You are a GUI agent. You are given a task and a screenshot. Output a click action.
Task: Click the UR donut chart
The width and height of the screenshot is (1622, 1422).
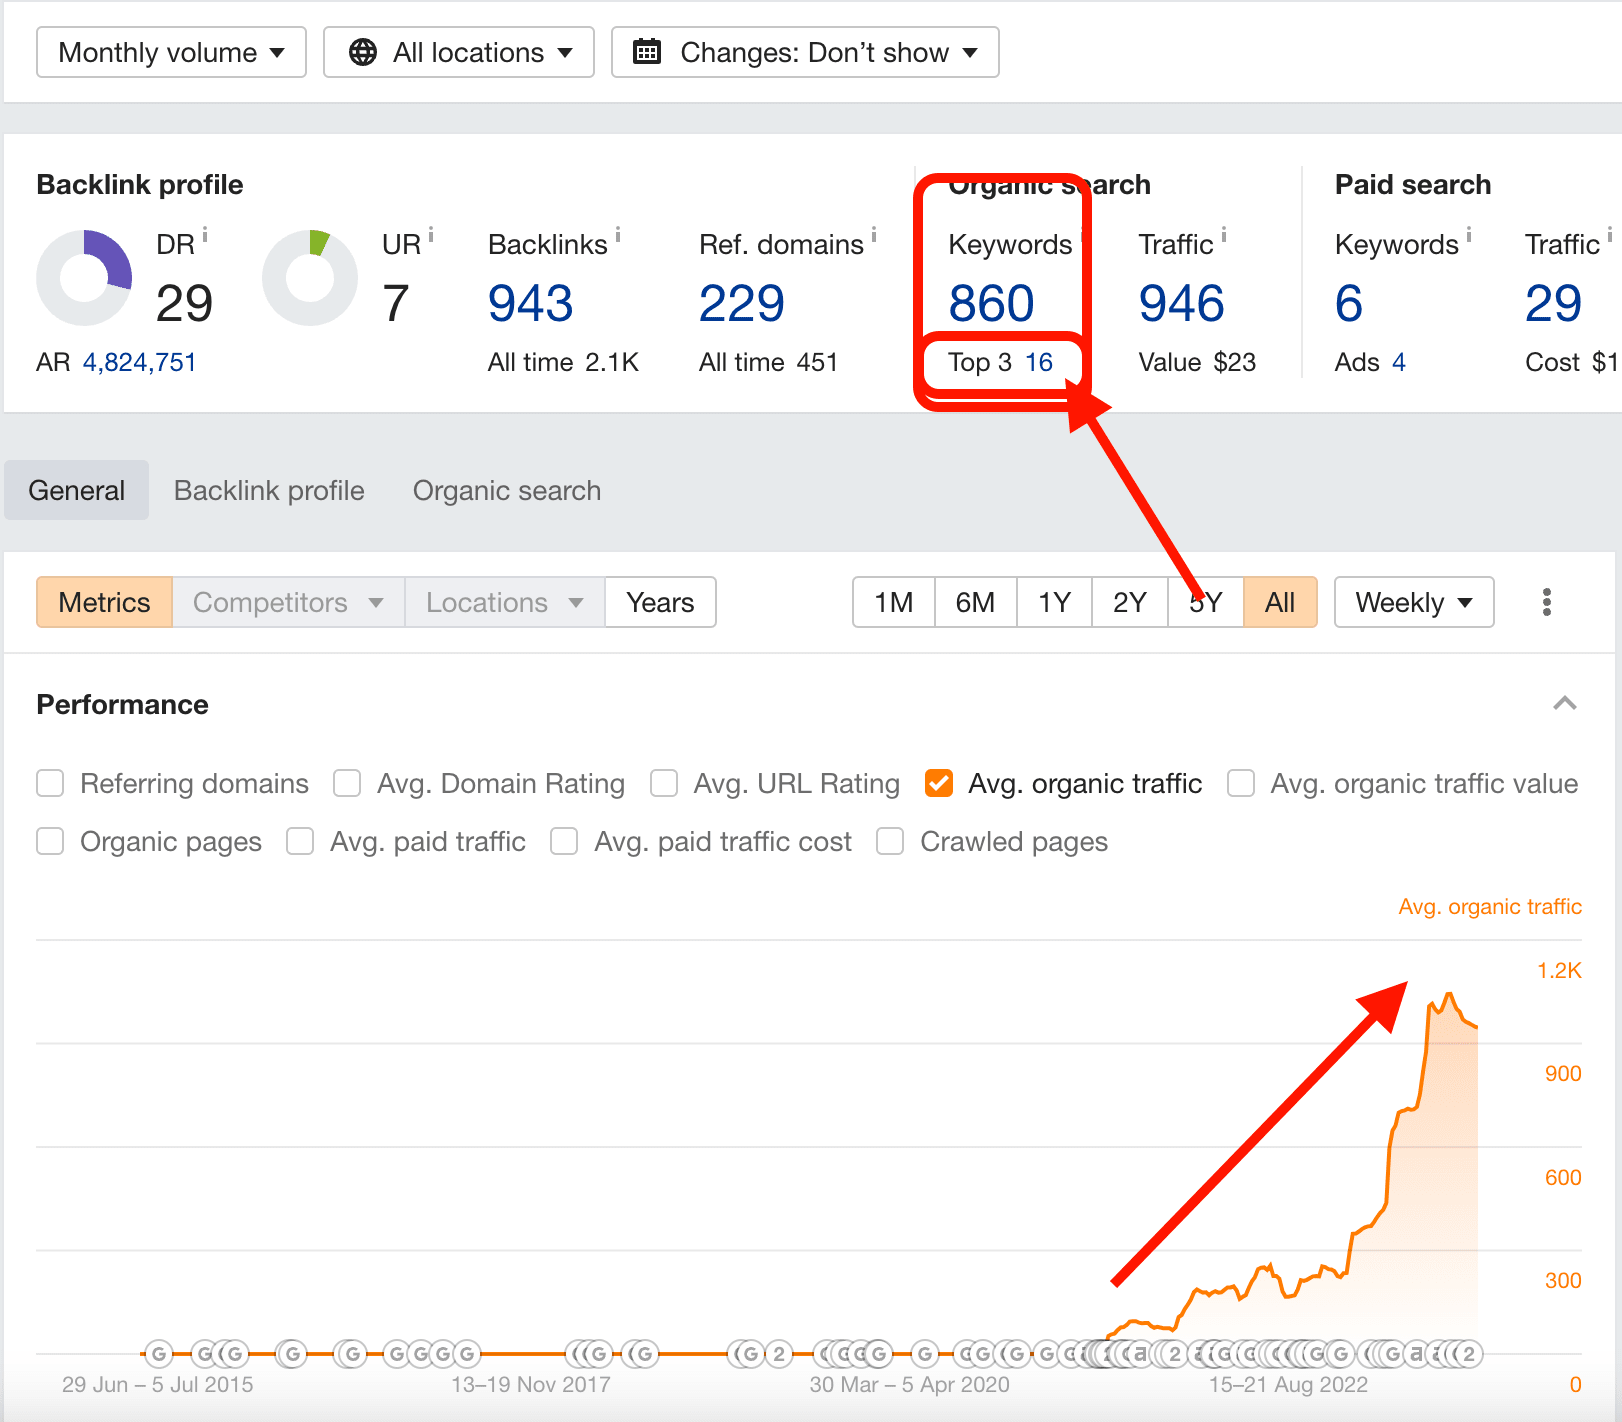tap(310, 278)
